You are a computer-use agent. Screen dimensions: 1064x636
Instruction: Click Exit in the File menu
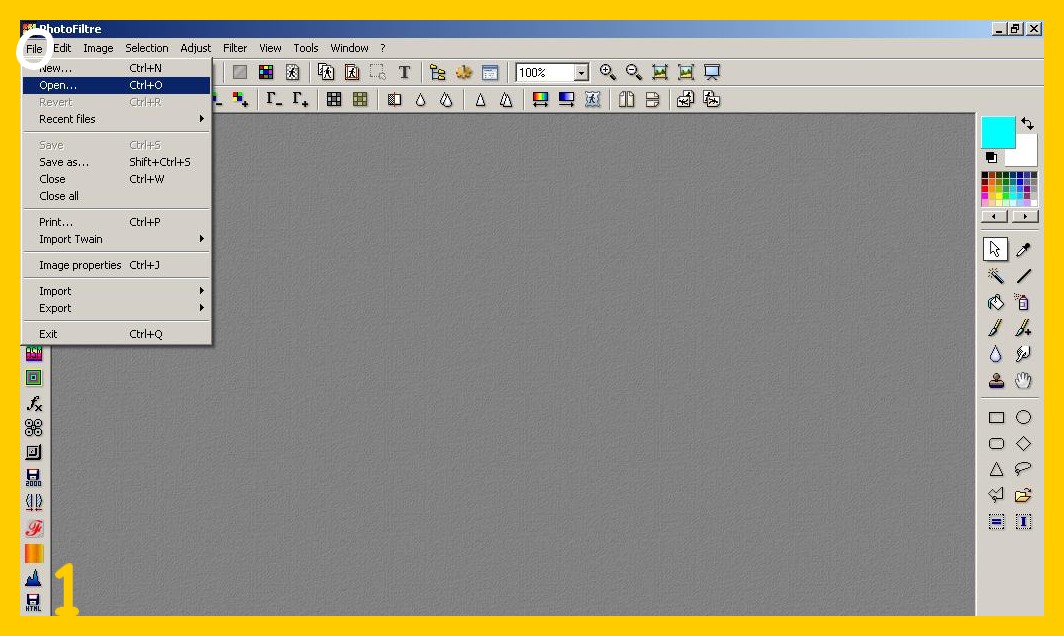point(48,334)
